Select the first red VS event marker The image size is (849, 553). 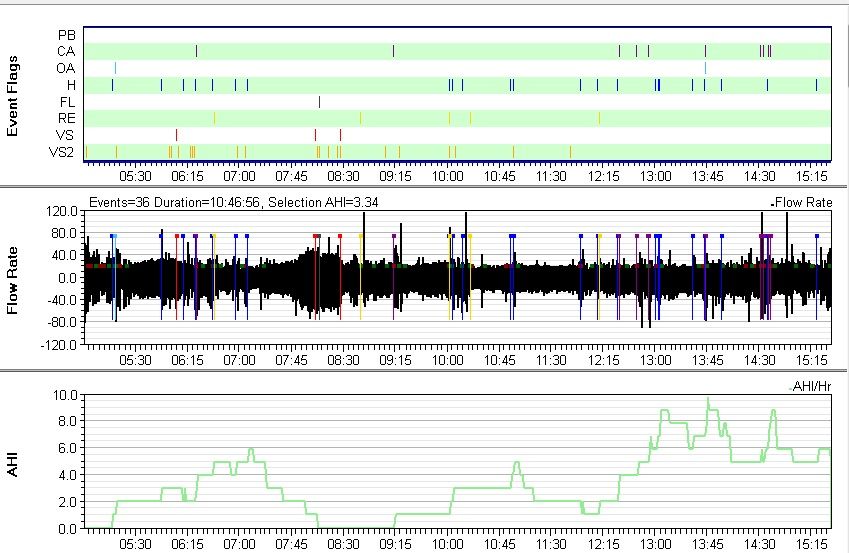point(176,135)
